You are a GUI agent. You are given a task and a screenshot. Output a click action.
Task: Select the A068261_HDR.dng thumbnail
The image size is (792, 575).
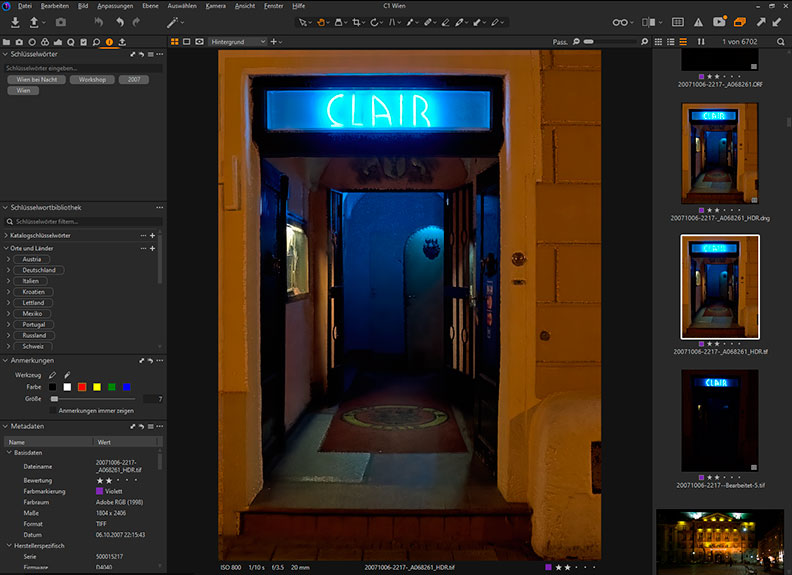(x=719, y=154)
